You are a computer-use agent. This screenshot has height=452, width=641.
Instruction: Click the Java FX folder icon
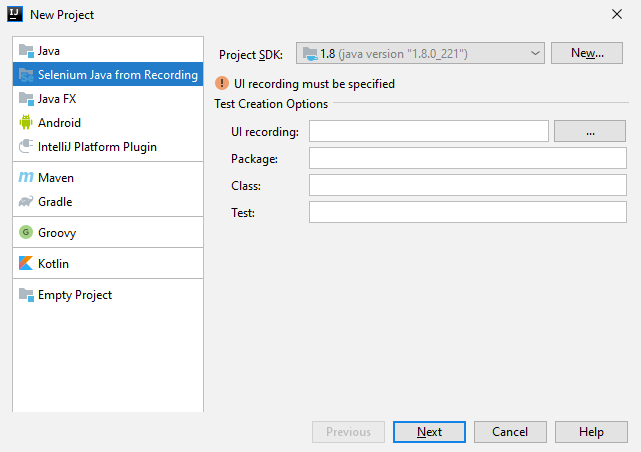coord(26,98)
